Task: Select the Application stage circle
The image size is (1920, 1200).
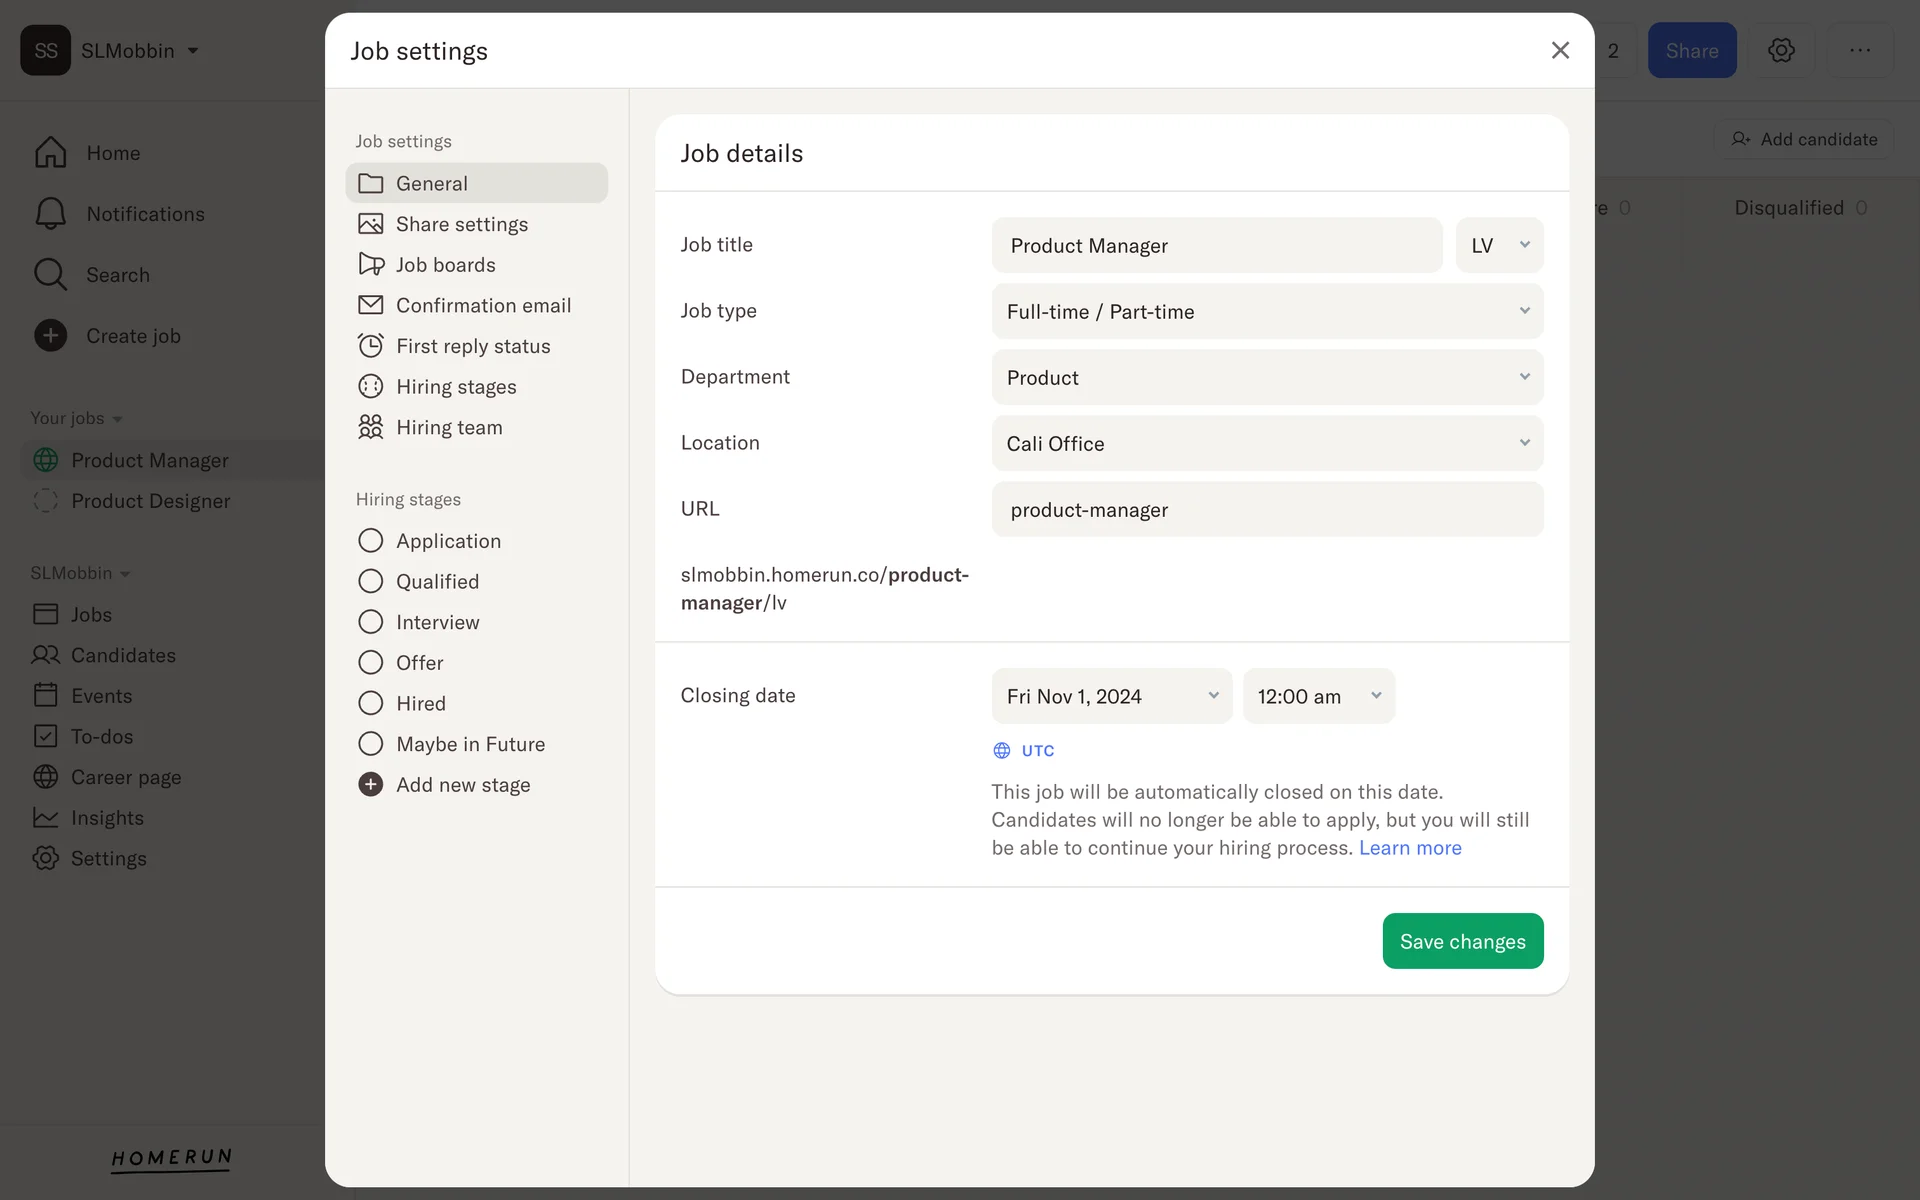Action: [x=370, y=541]
